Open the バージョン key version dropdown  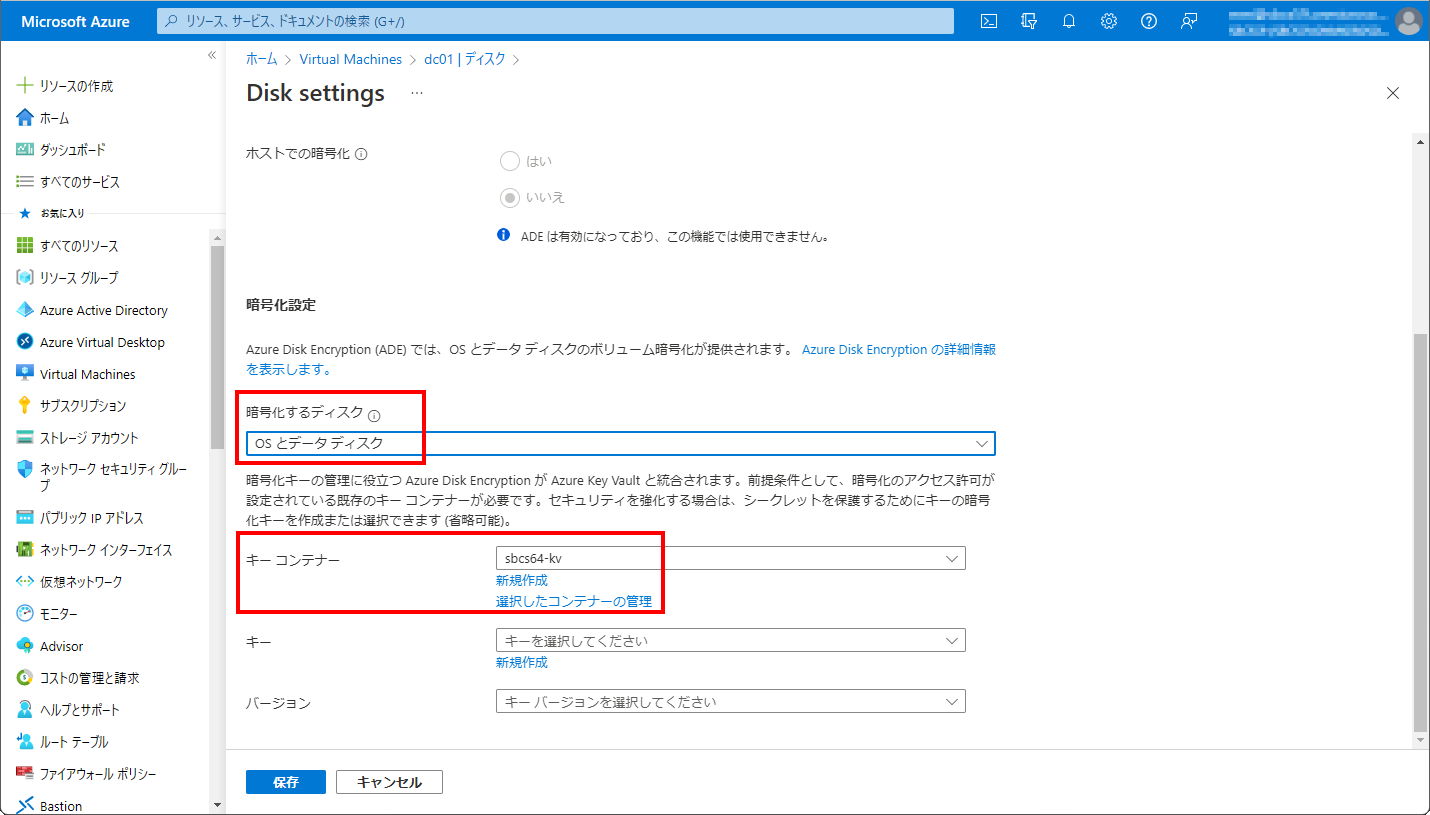click(x=731, y=702)
